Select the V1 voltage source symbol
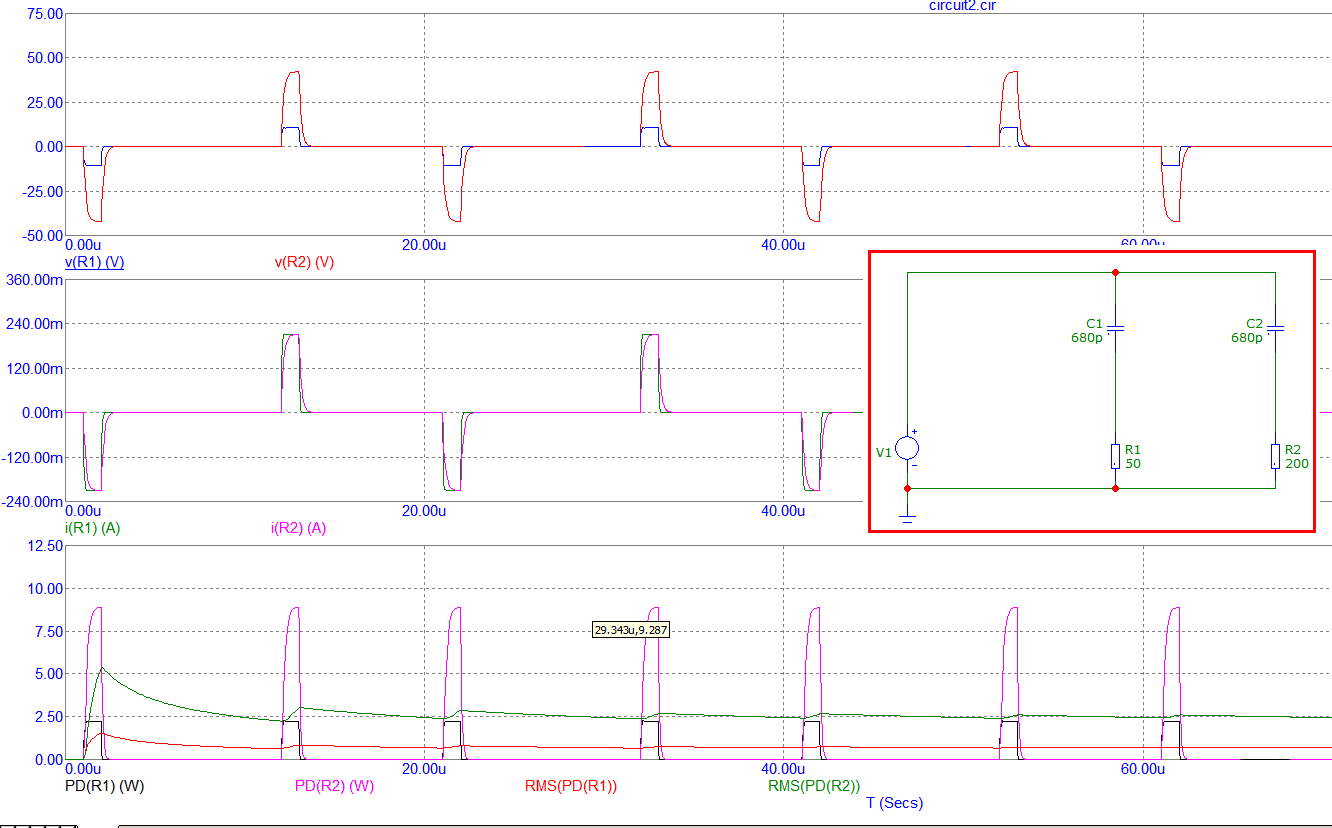1332x828 pixels. click(x=907, y=450)
